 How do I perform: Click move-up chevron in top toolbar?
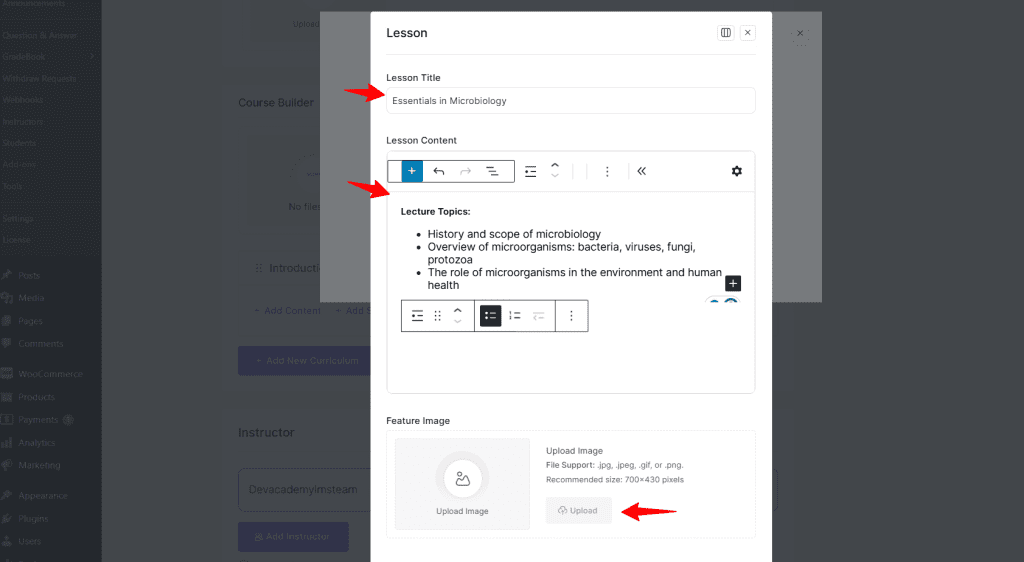click(x=555, y=166)
